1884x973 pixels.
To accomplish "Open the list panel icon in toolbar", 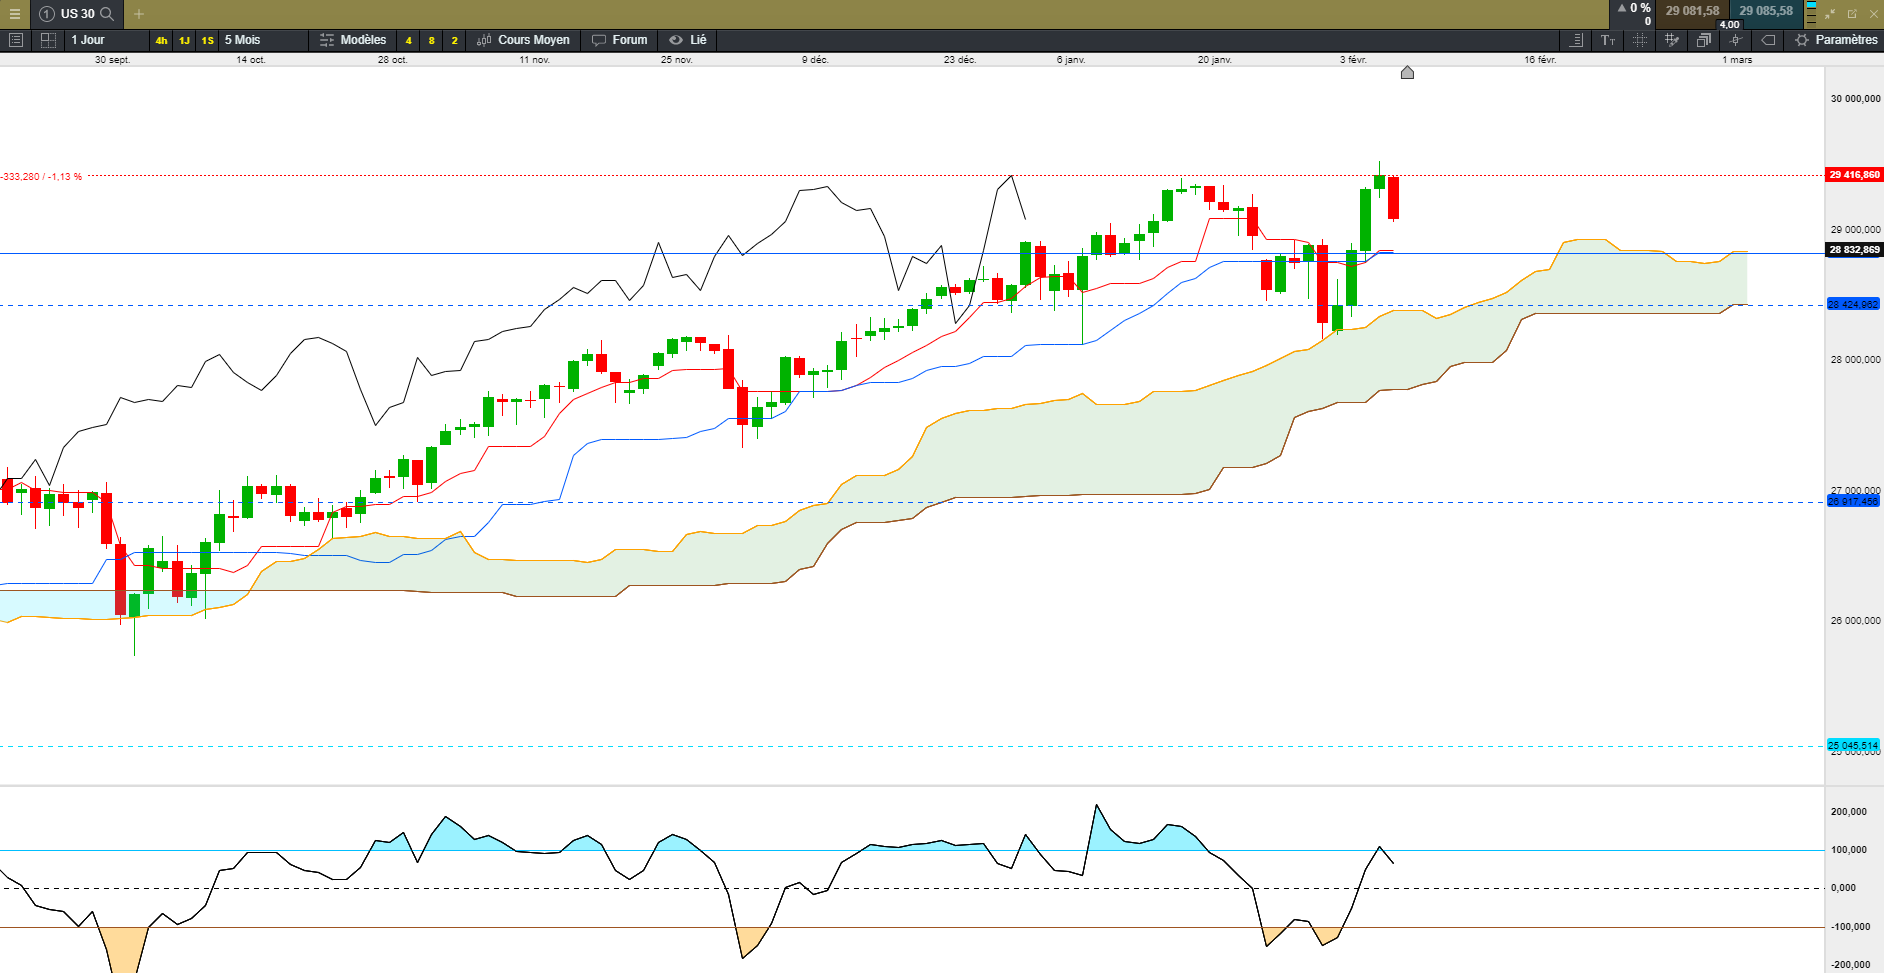I will (x=16, y=40).
